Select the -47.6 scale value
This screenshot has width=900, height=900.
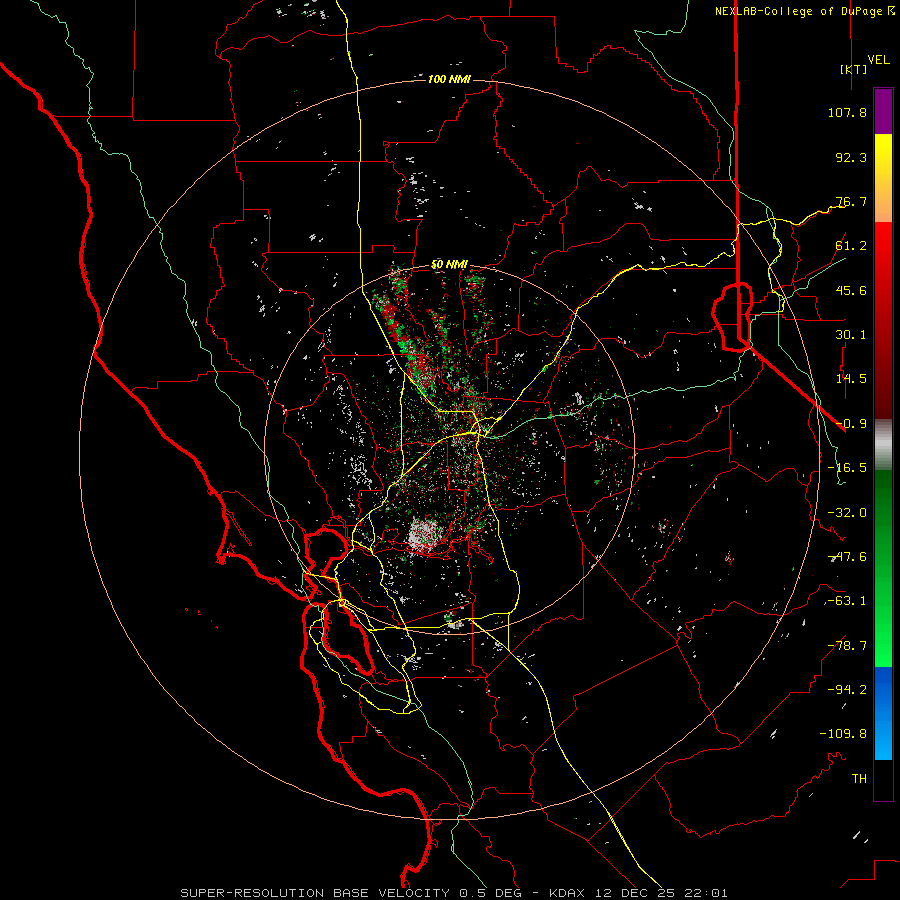coord(847,557)
